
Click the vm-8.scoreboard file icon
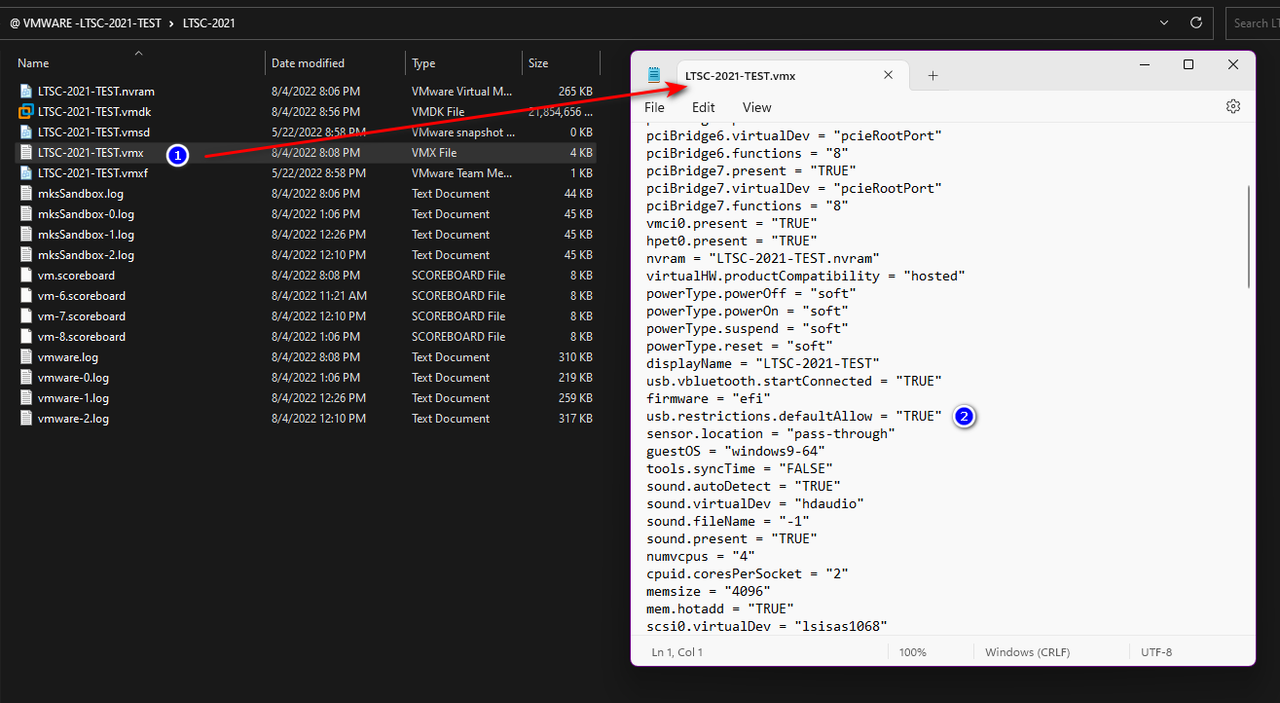(26, 337)
